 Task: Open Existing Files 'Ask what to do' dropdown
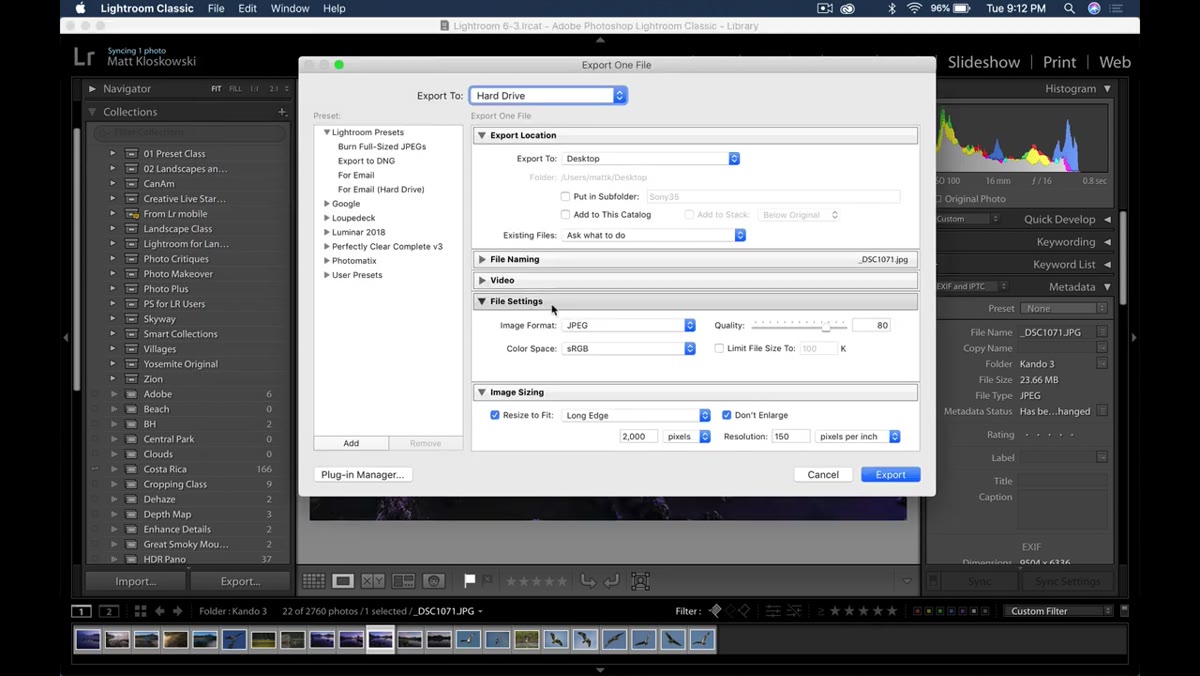tap(654, 235)
